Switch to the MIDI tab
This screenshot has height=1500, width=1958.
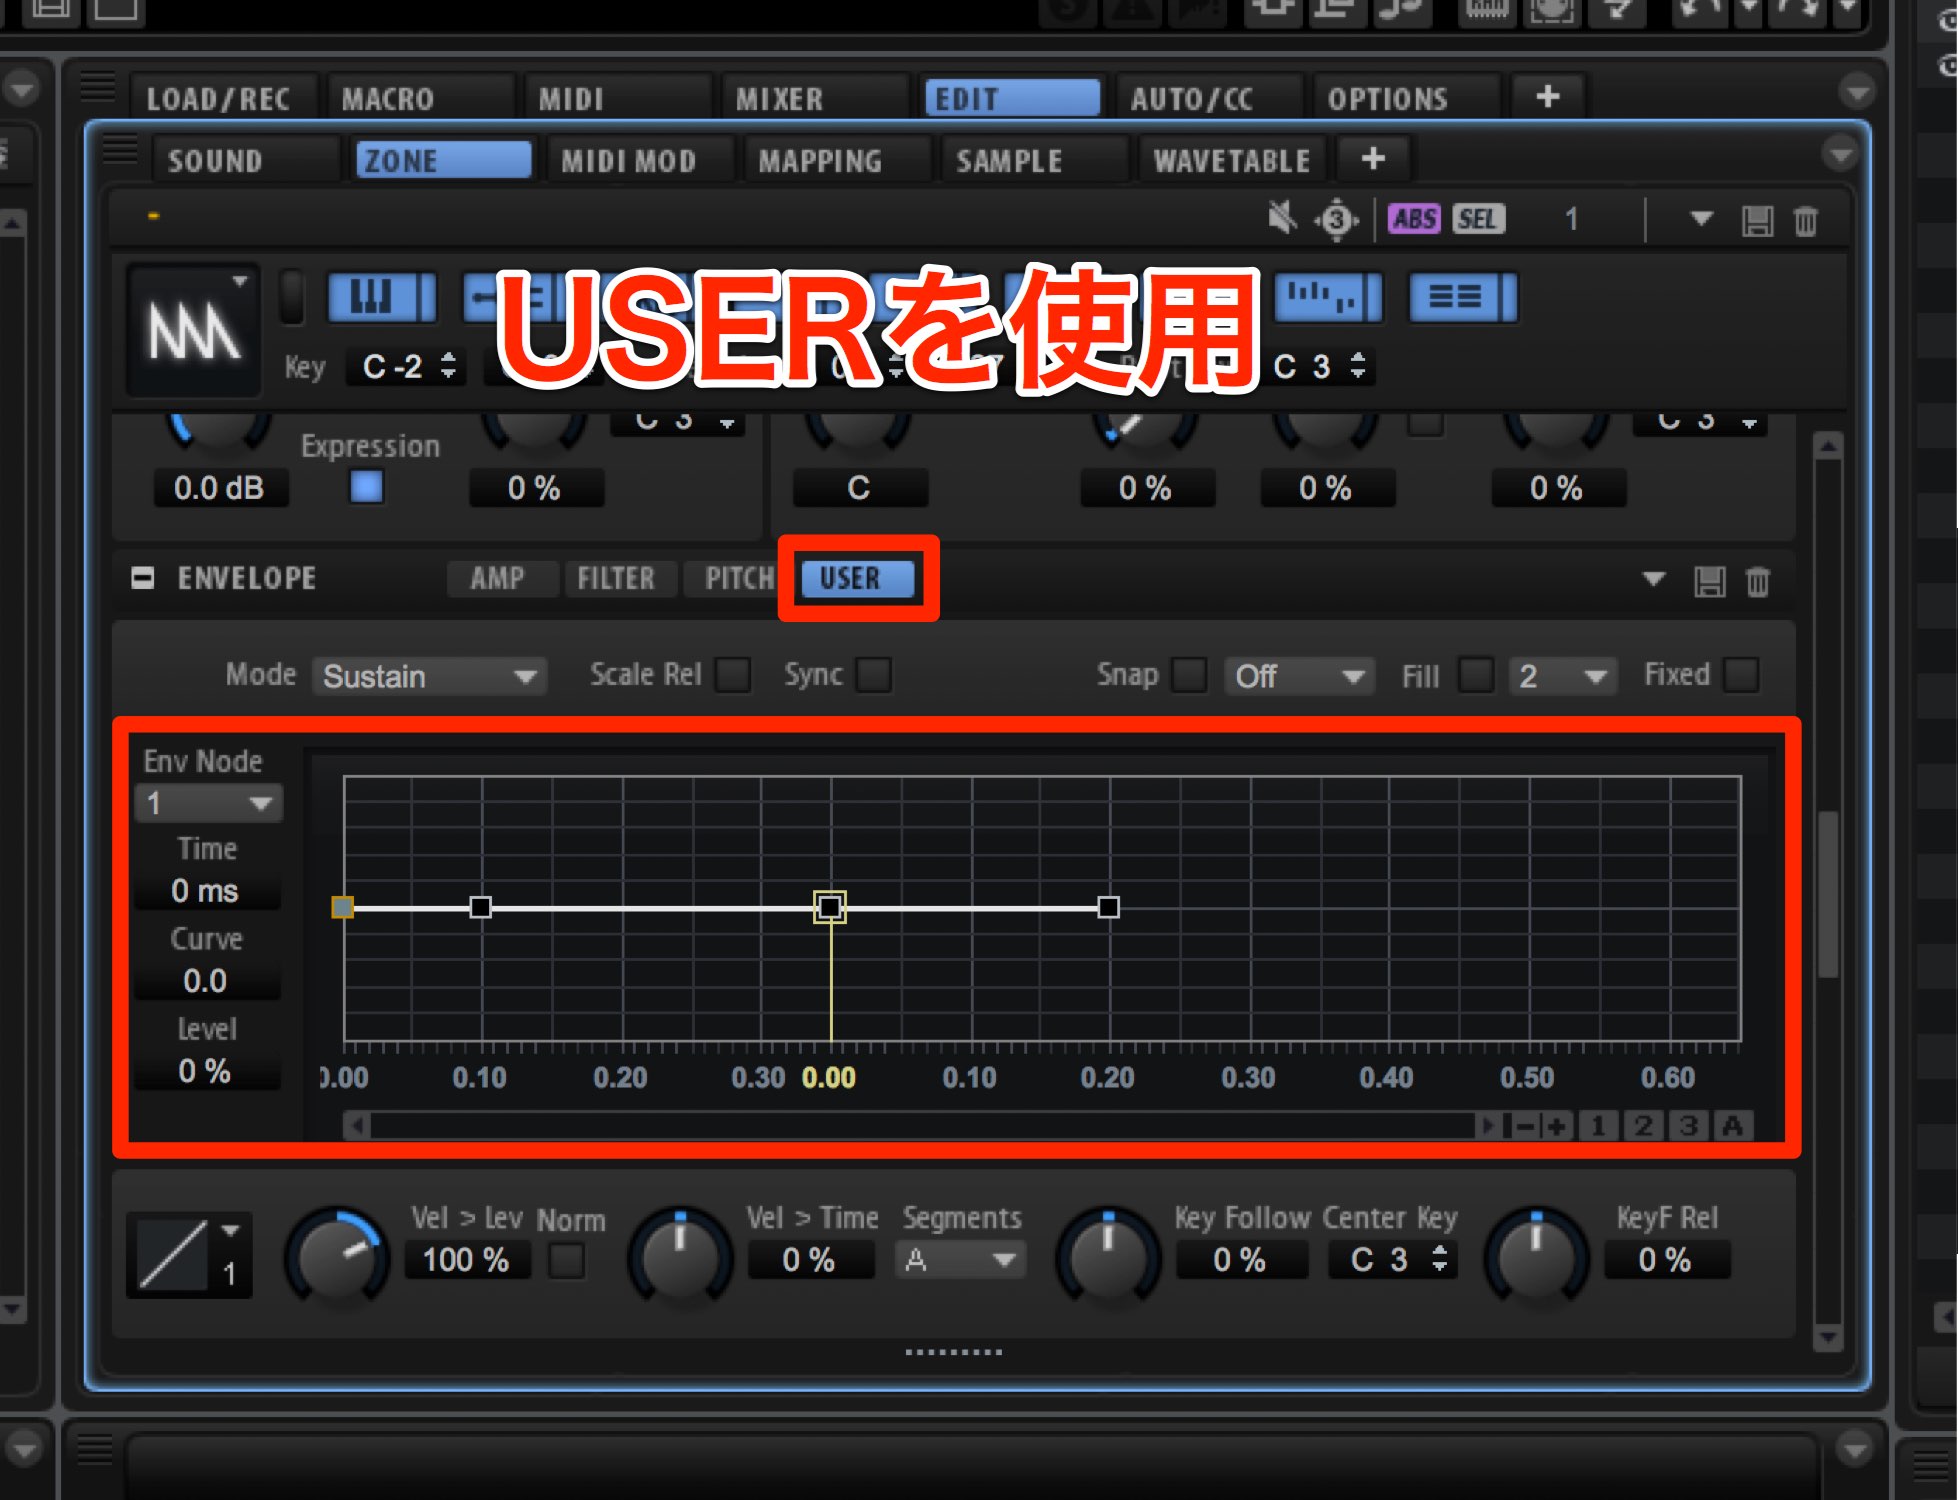tap(617, 99)
